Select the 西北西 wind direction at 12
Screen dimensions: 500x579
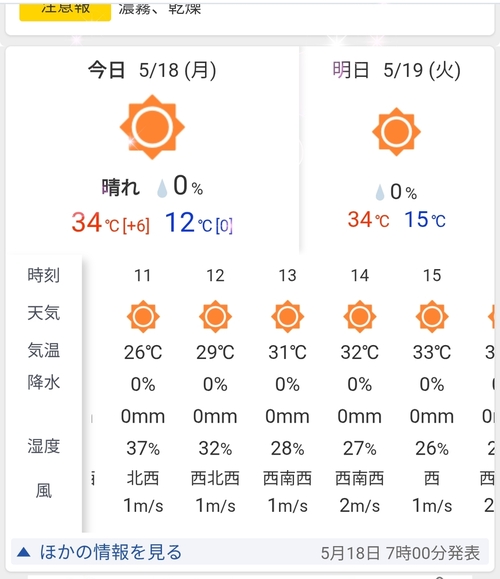point(215,478)
